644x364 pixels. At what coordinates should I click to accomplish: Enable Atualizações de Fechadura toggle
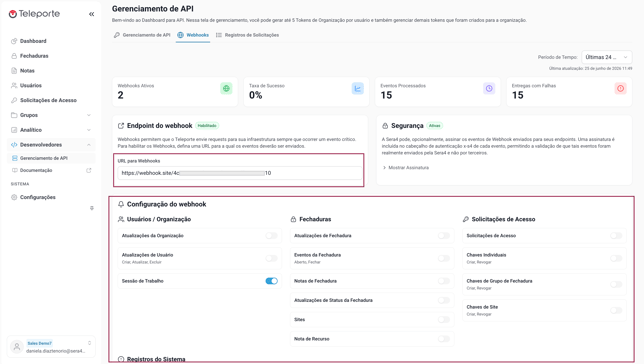point(444,236)
